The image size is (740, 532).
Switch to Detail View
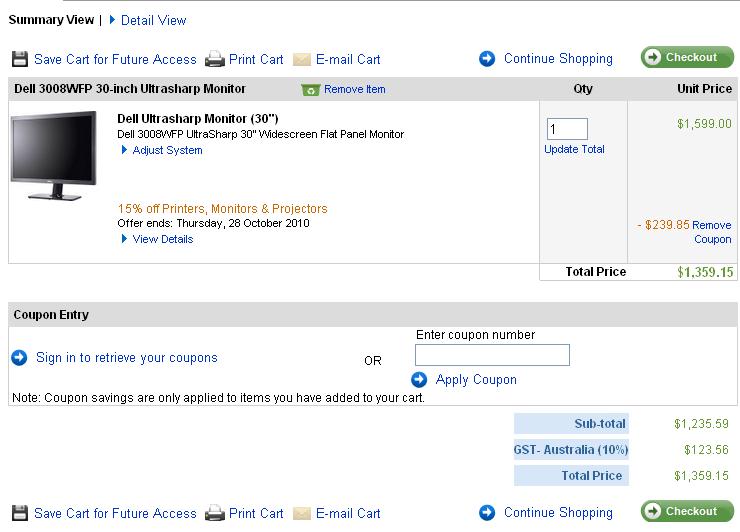pos(153,20)
